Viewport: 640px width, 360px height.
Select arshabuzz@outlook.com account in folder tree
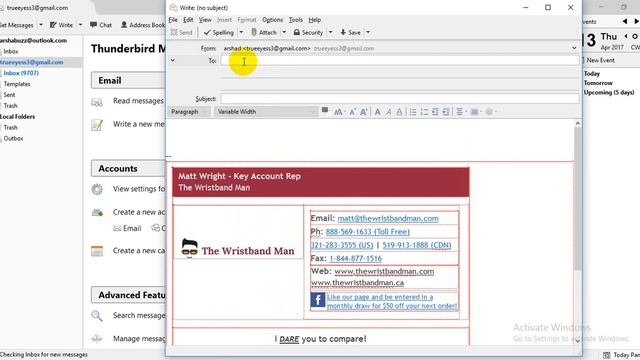coord(33,40)
